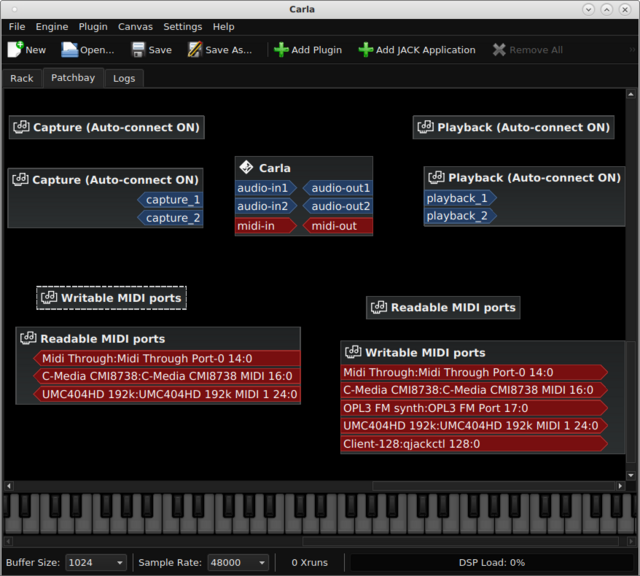Open the Buffer Size dropdown

[x=96, y=563]
